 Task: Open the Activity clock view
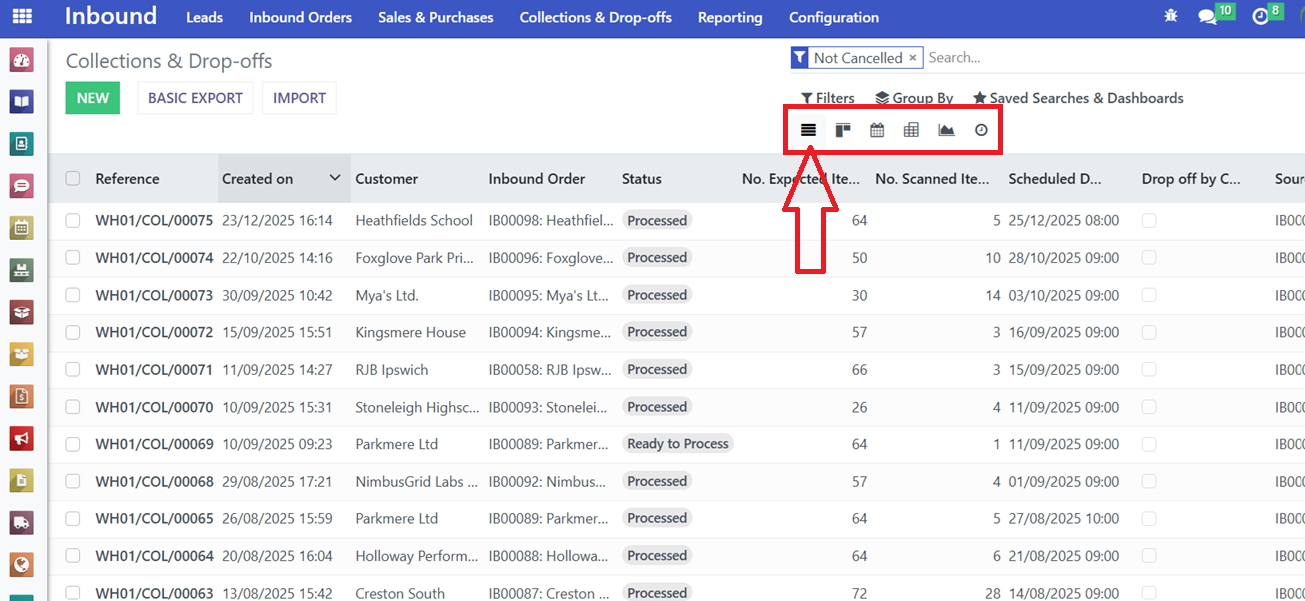pos(981,130)
